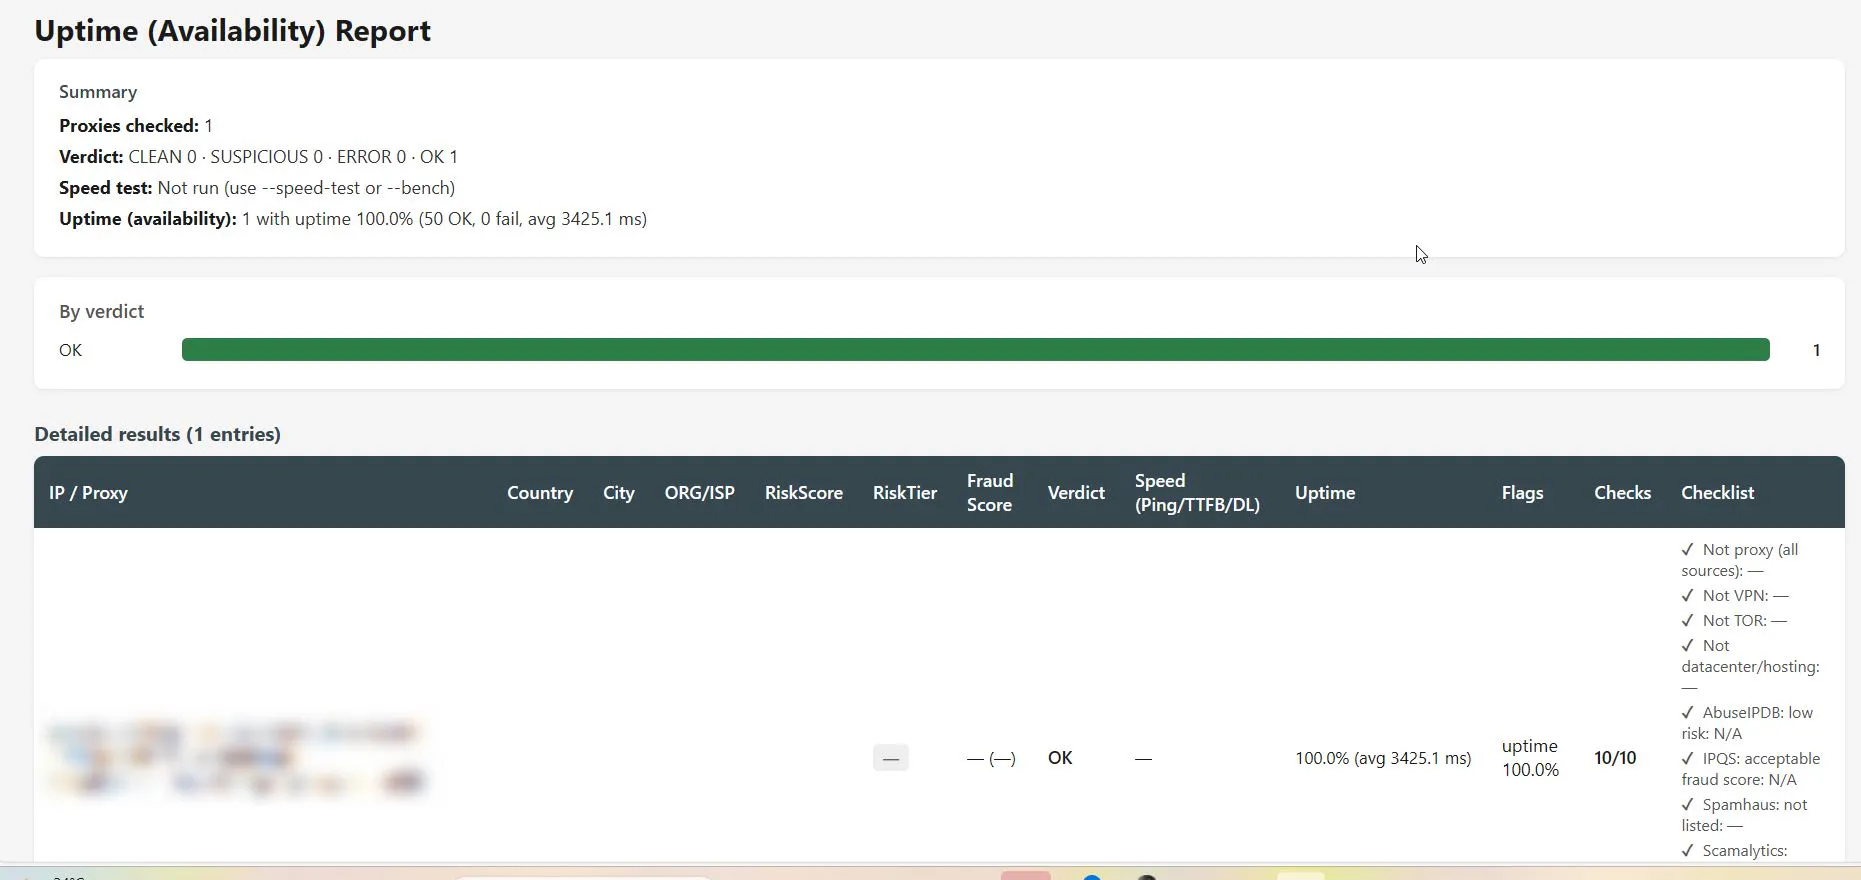The height and width of the screenshot is (880, 1861).
Task: Click the OK label beside the green bar
Action: tap(71, 351)
